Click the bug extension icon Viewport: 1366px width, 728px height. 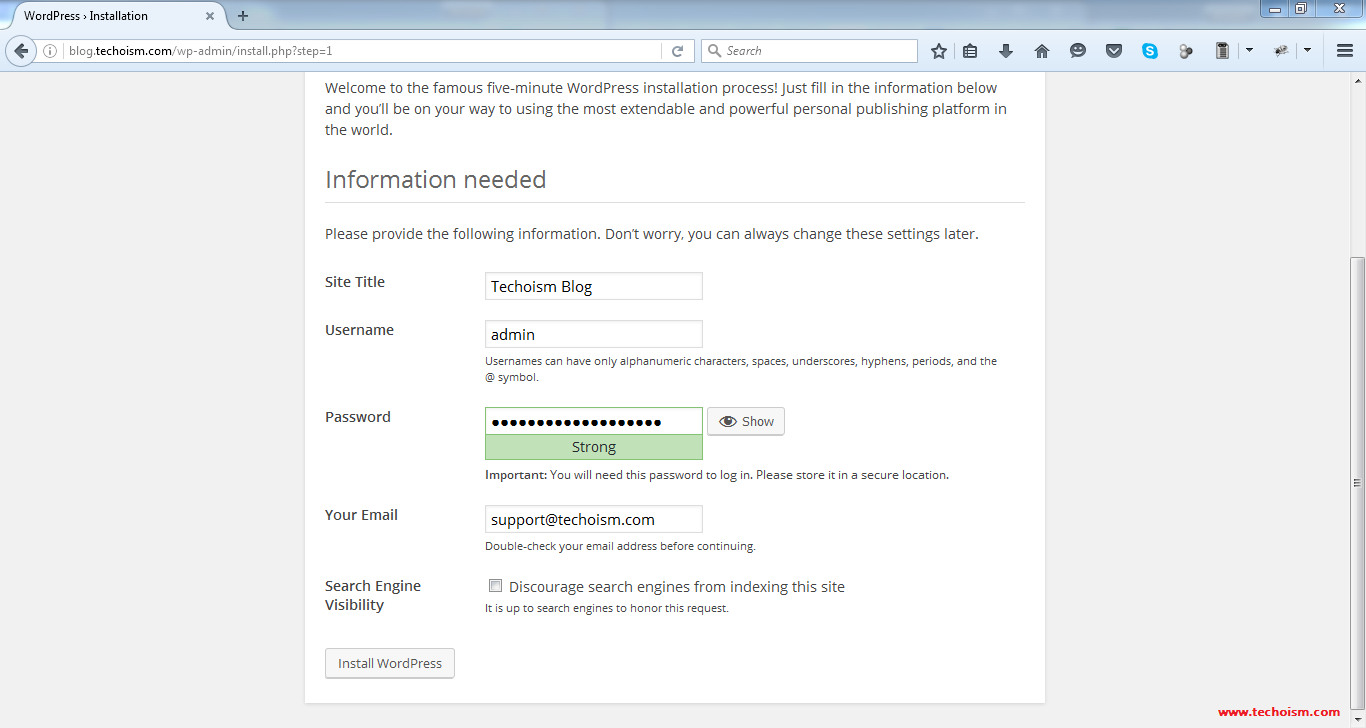pyautogui.click(x=1281, y=51)
